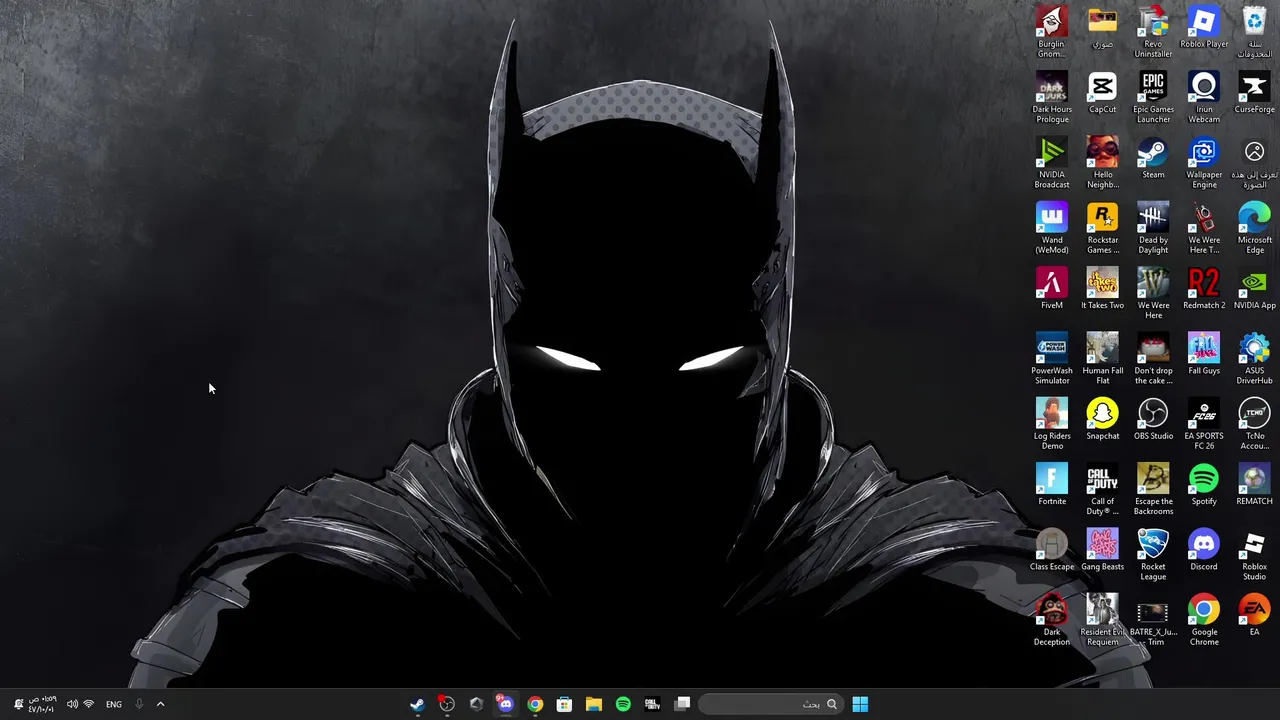The image size is (1280, 720).
Task: Open the taskbar clock and date
Action: (x=42, y=704)
